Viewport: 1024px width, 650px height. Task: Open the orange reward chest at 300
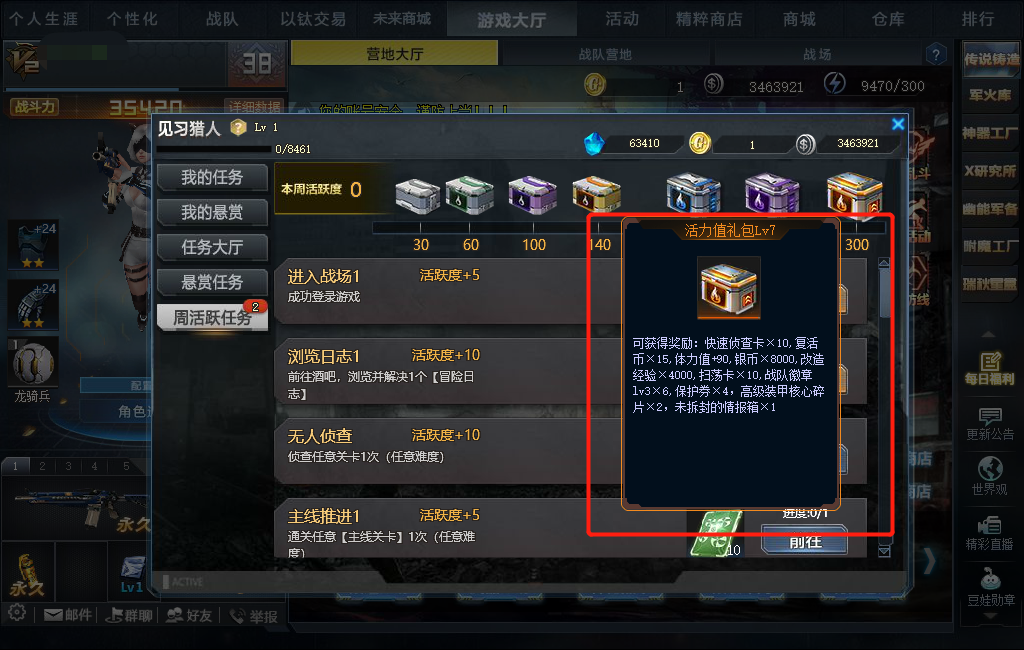click(x=854, y=193)
